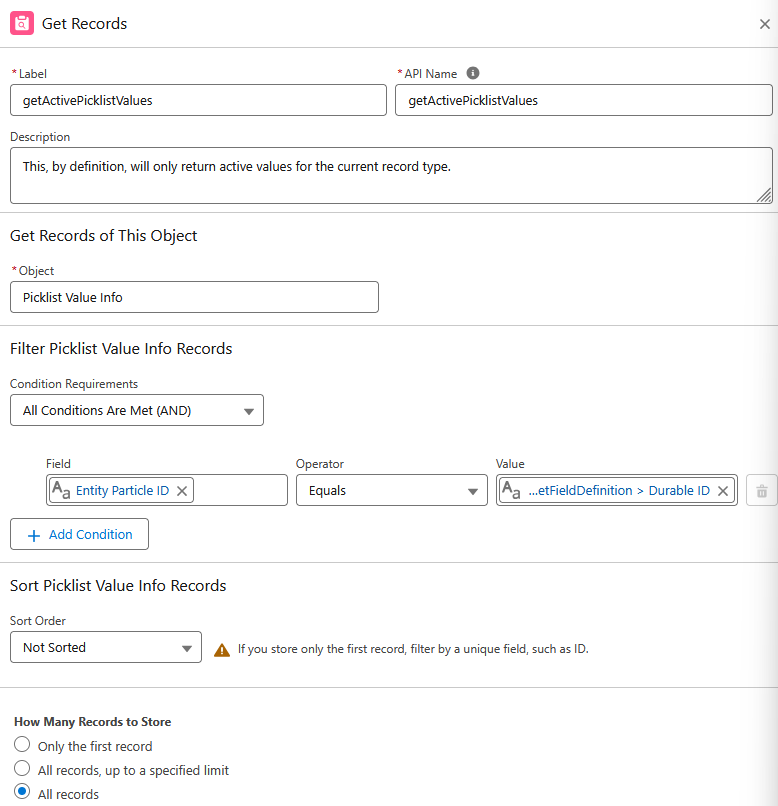Select Only the first record option

pyautogui.click(x=22, y=744)
